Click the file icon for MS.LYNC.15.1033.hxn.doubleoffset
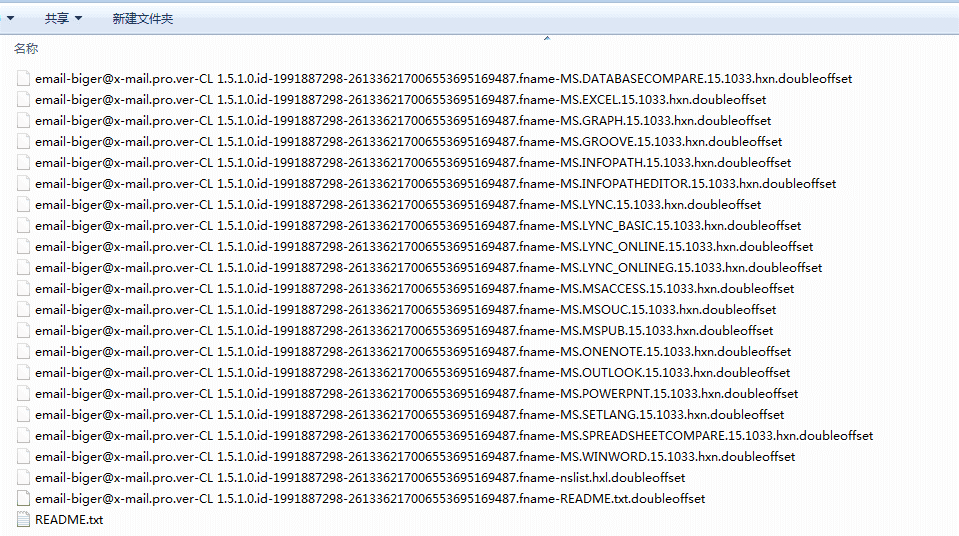Viewport: 959px width, 536px height. point(23,204)
